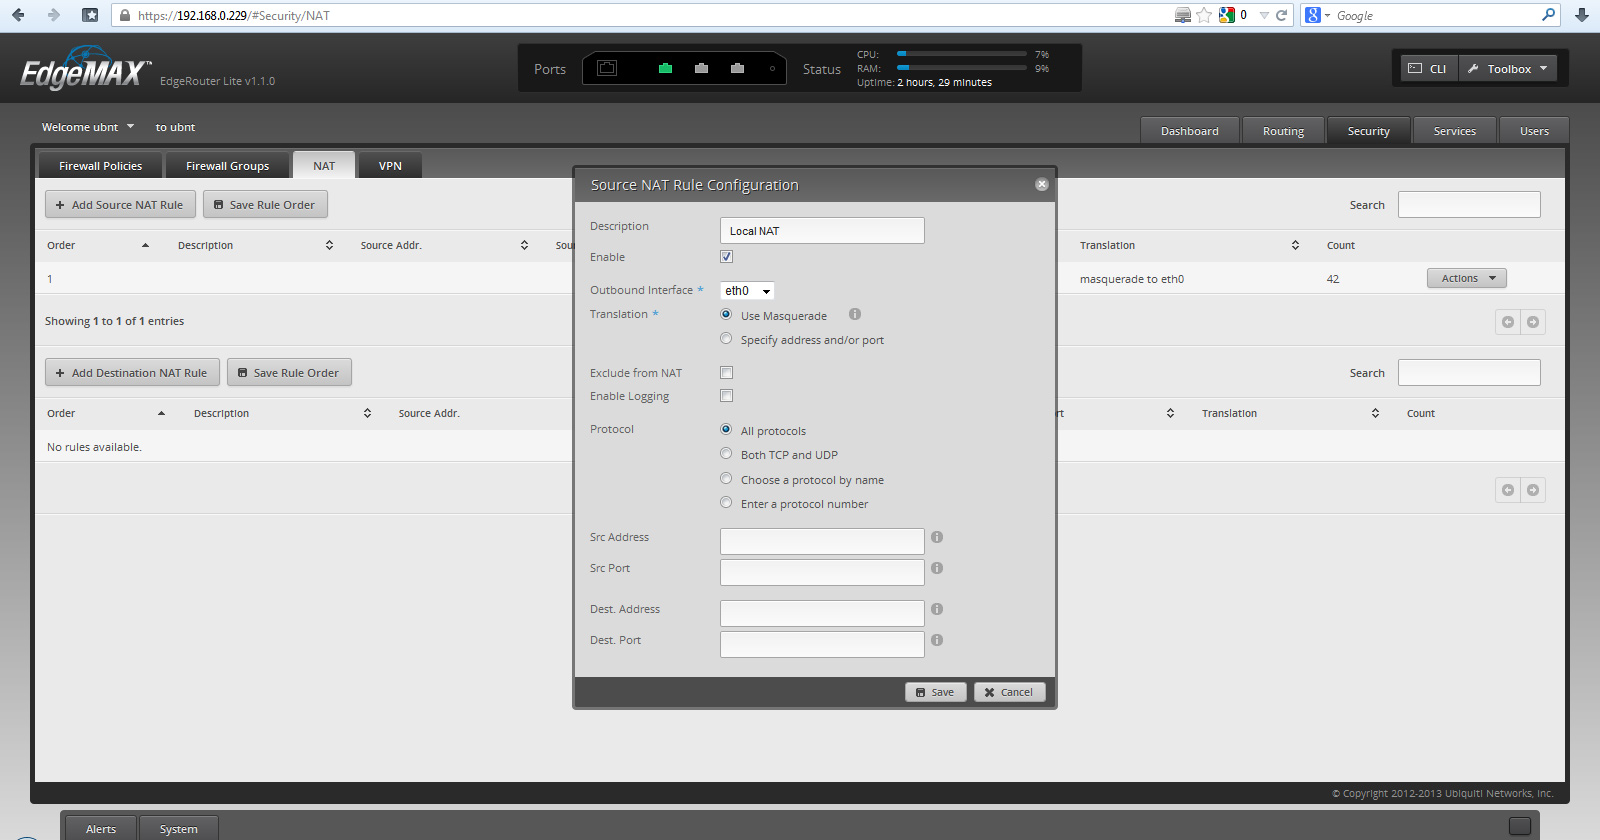1600x840 pixels.
Task: Click the Dest. Port info icon
Action: coord(937,640)
